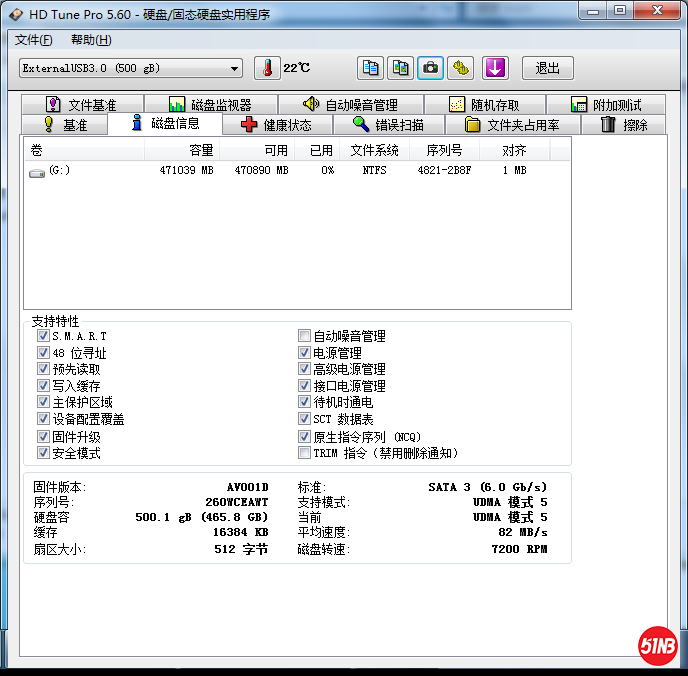Viewport: 688px width, 676px height.
Task: Open the ExternalUSB3.0 drive dropdown
Action: pos(235,68)
